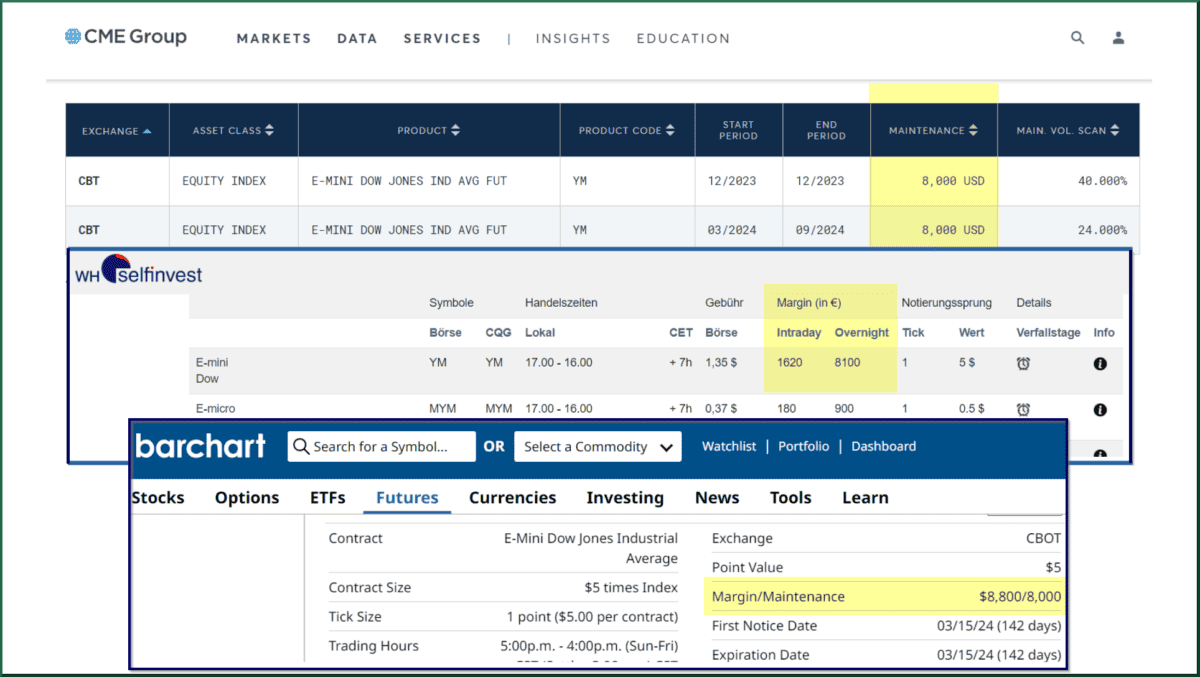Click the barchart logo

(200, 446)
